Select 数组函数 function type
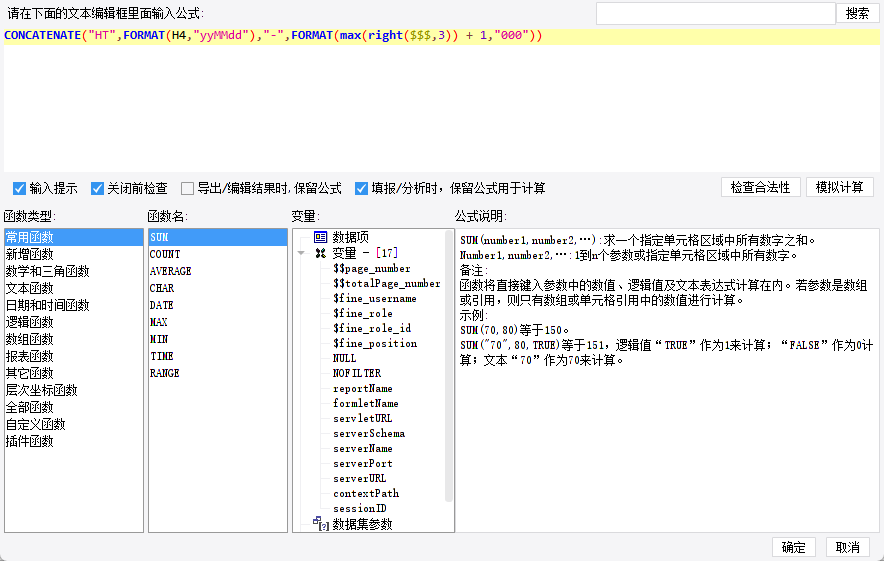884x561 pixels. click(x=74, y=339)
